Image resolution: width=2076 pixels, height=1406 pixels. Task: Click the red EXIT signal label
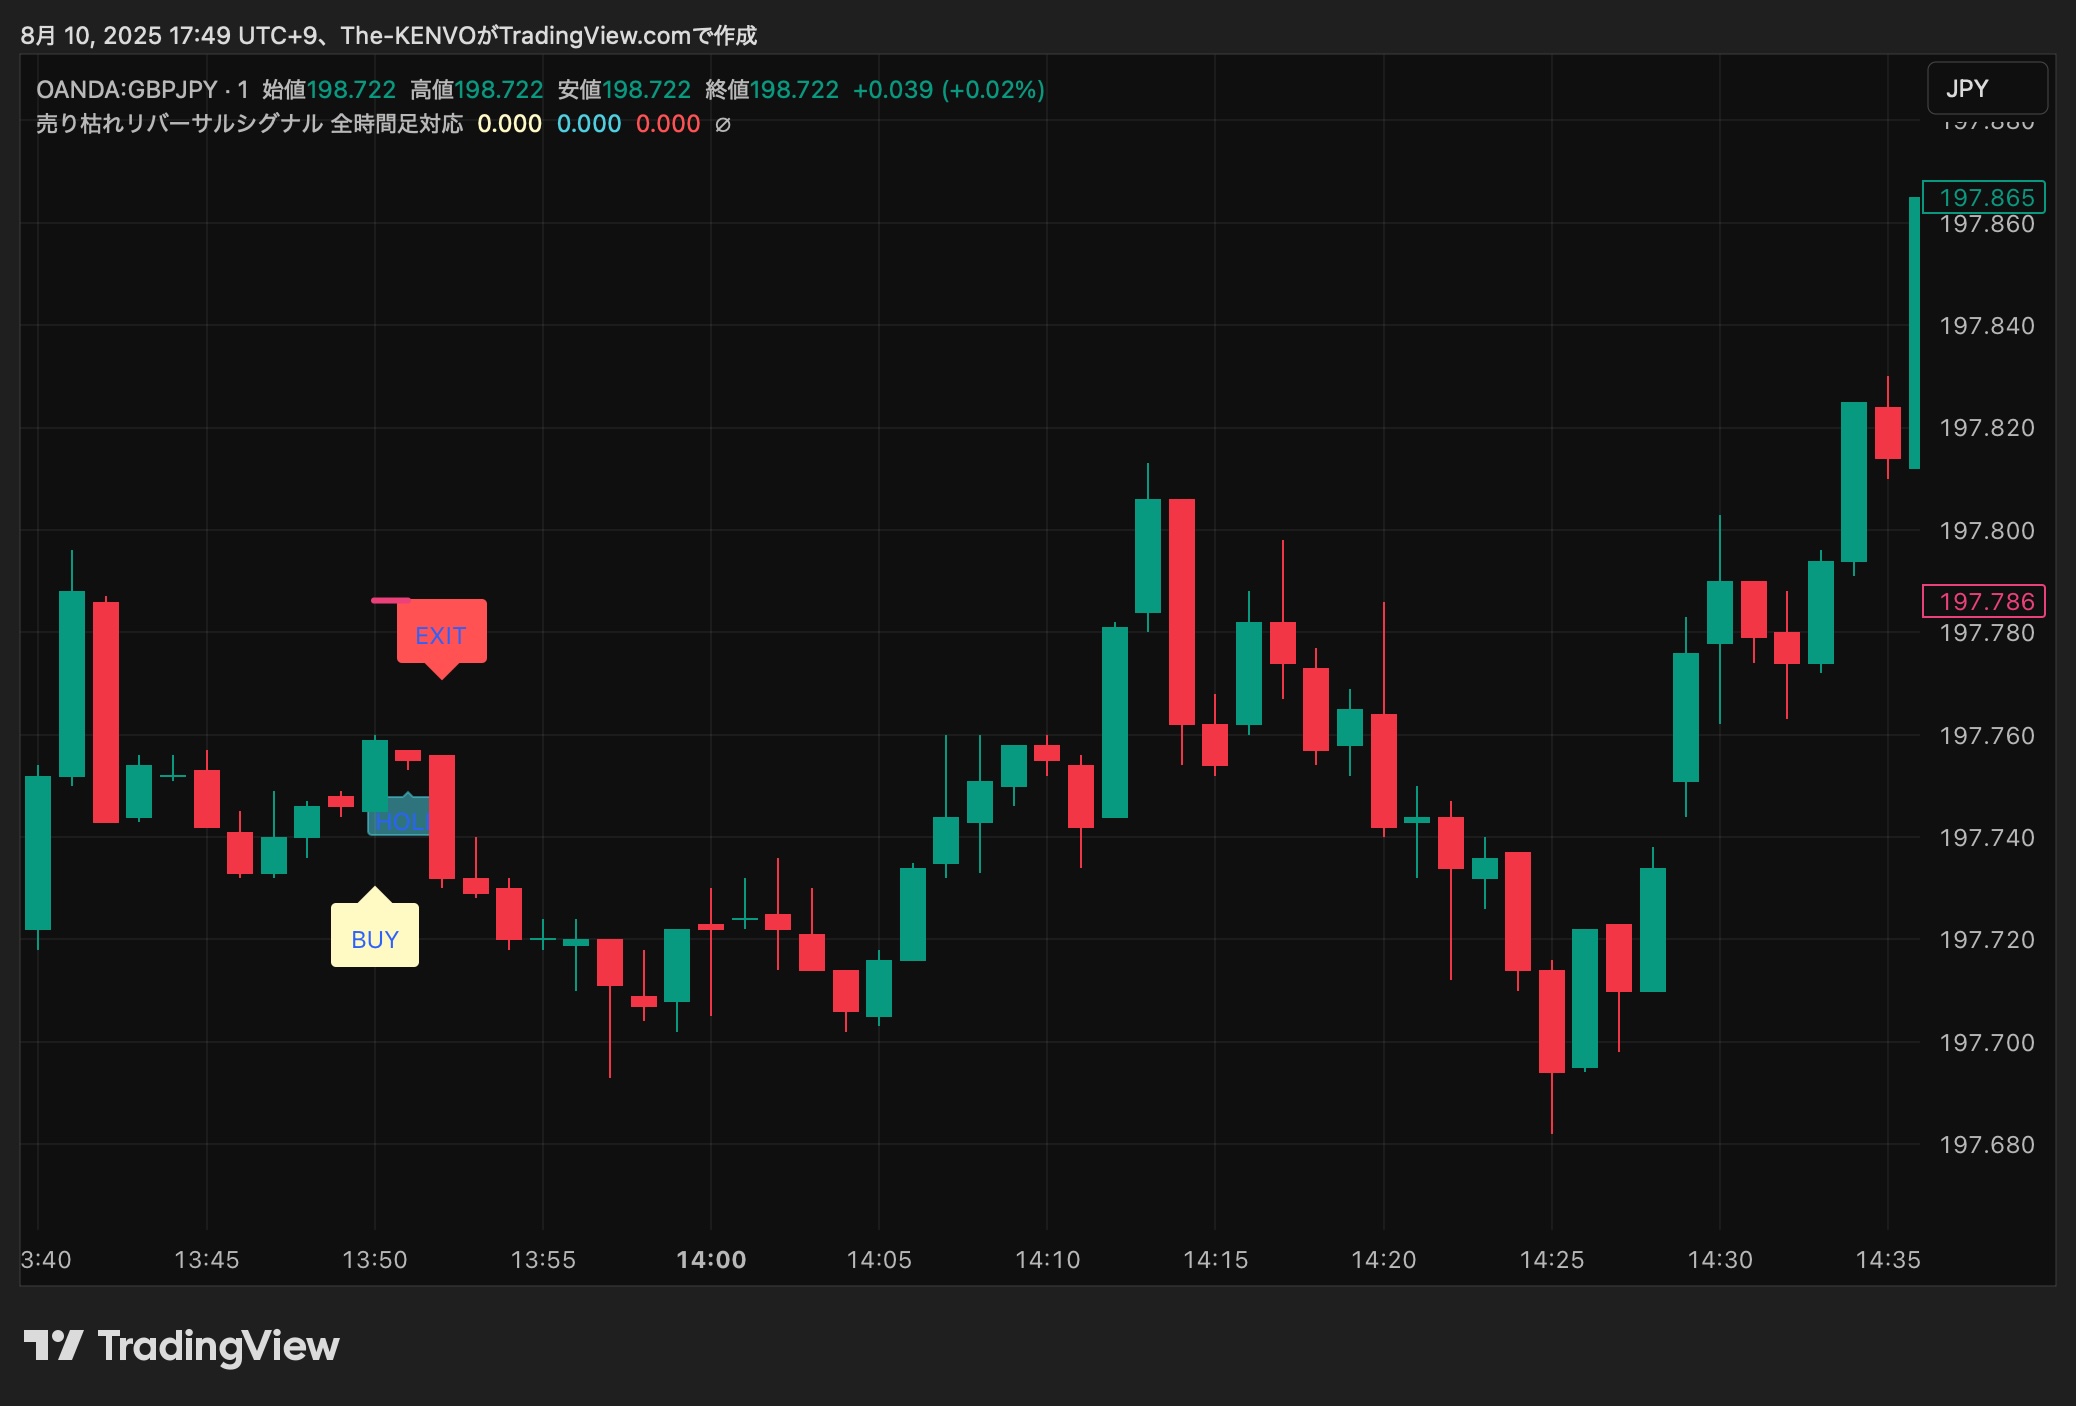pyautogui.click(x=441, y=633)
